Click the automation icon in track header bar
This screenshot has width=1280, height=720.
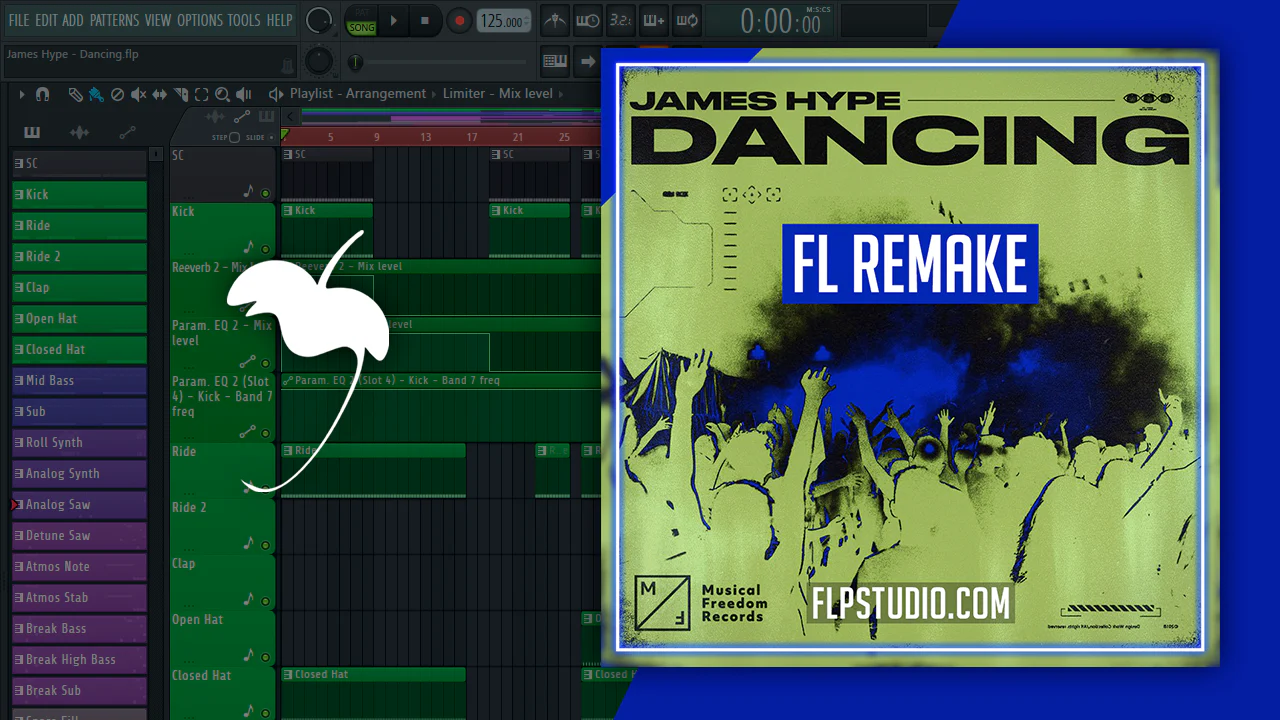click(241, 118)
